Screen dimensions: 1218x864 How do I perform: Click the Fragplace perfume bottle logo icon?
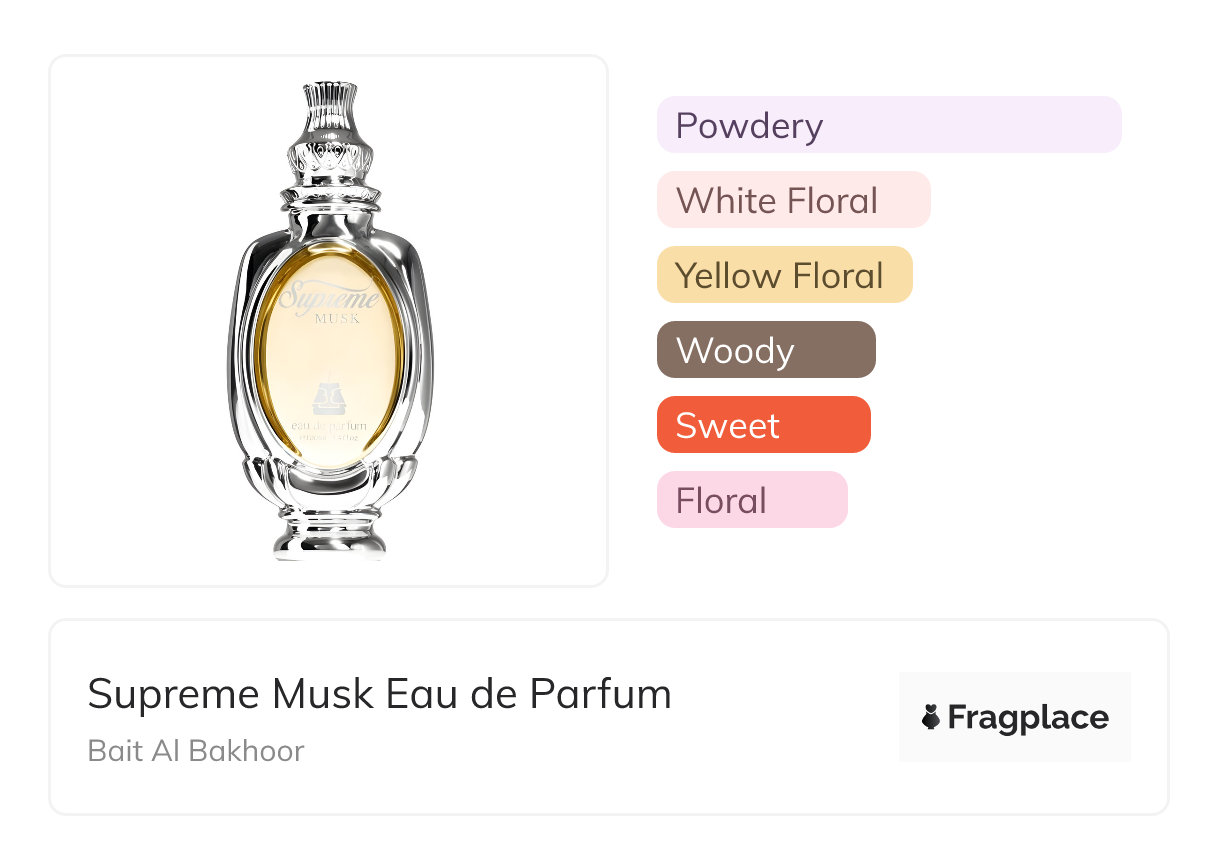931,718
